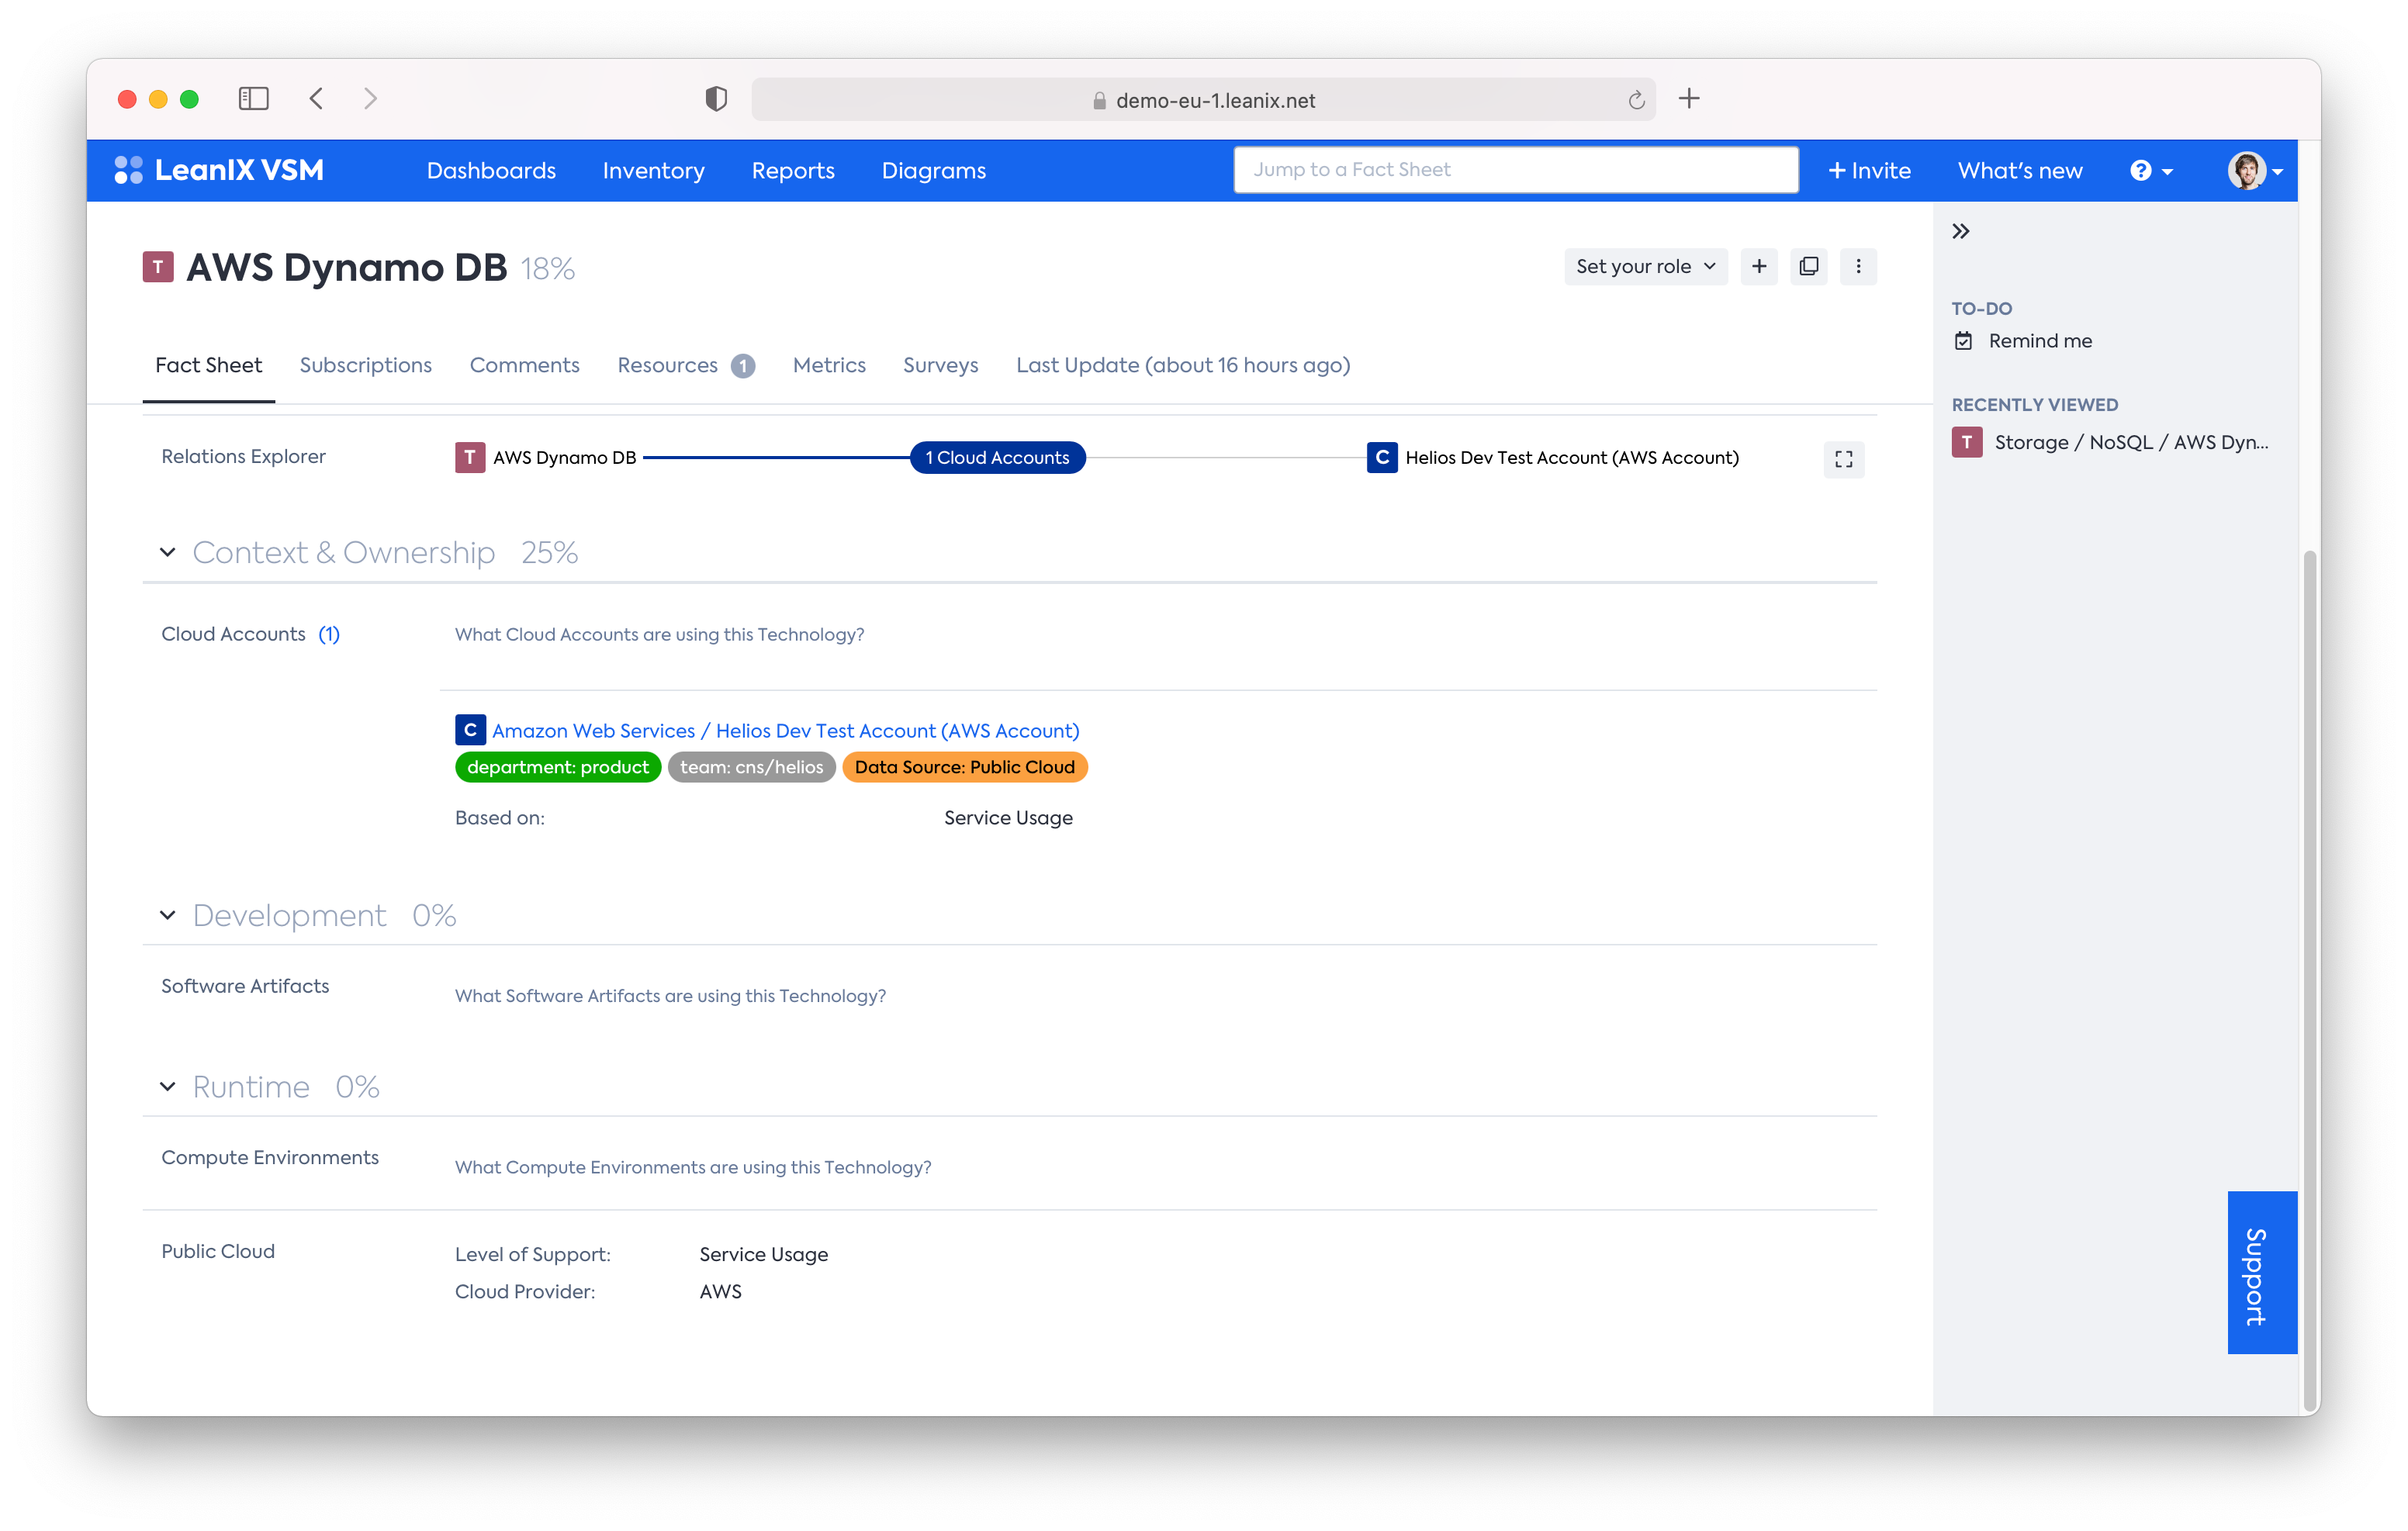This screenshot has width=2408, height=1531.
Task: Switch to the Subscriptions tab
Action: [366, 365]
